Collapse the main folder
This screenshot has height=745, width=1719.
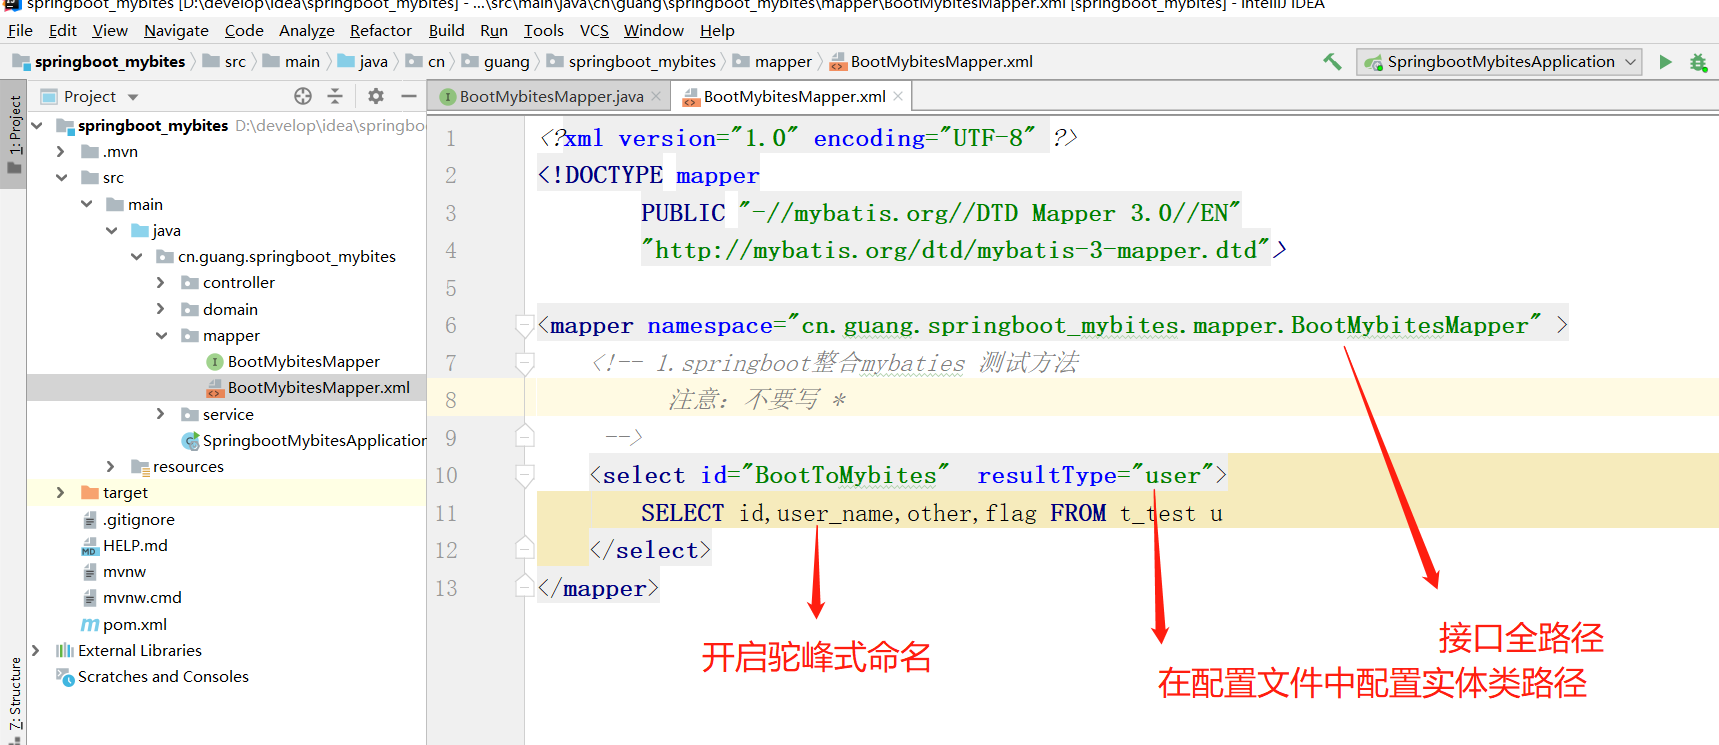[86, 204]
